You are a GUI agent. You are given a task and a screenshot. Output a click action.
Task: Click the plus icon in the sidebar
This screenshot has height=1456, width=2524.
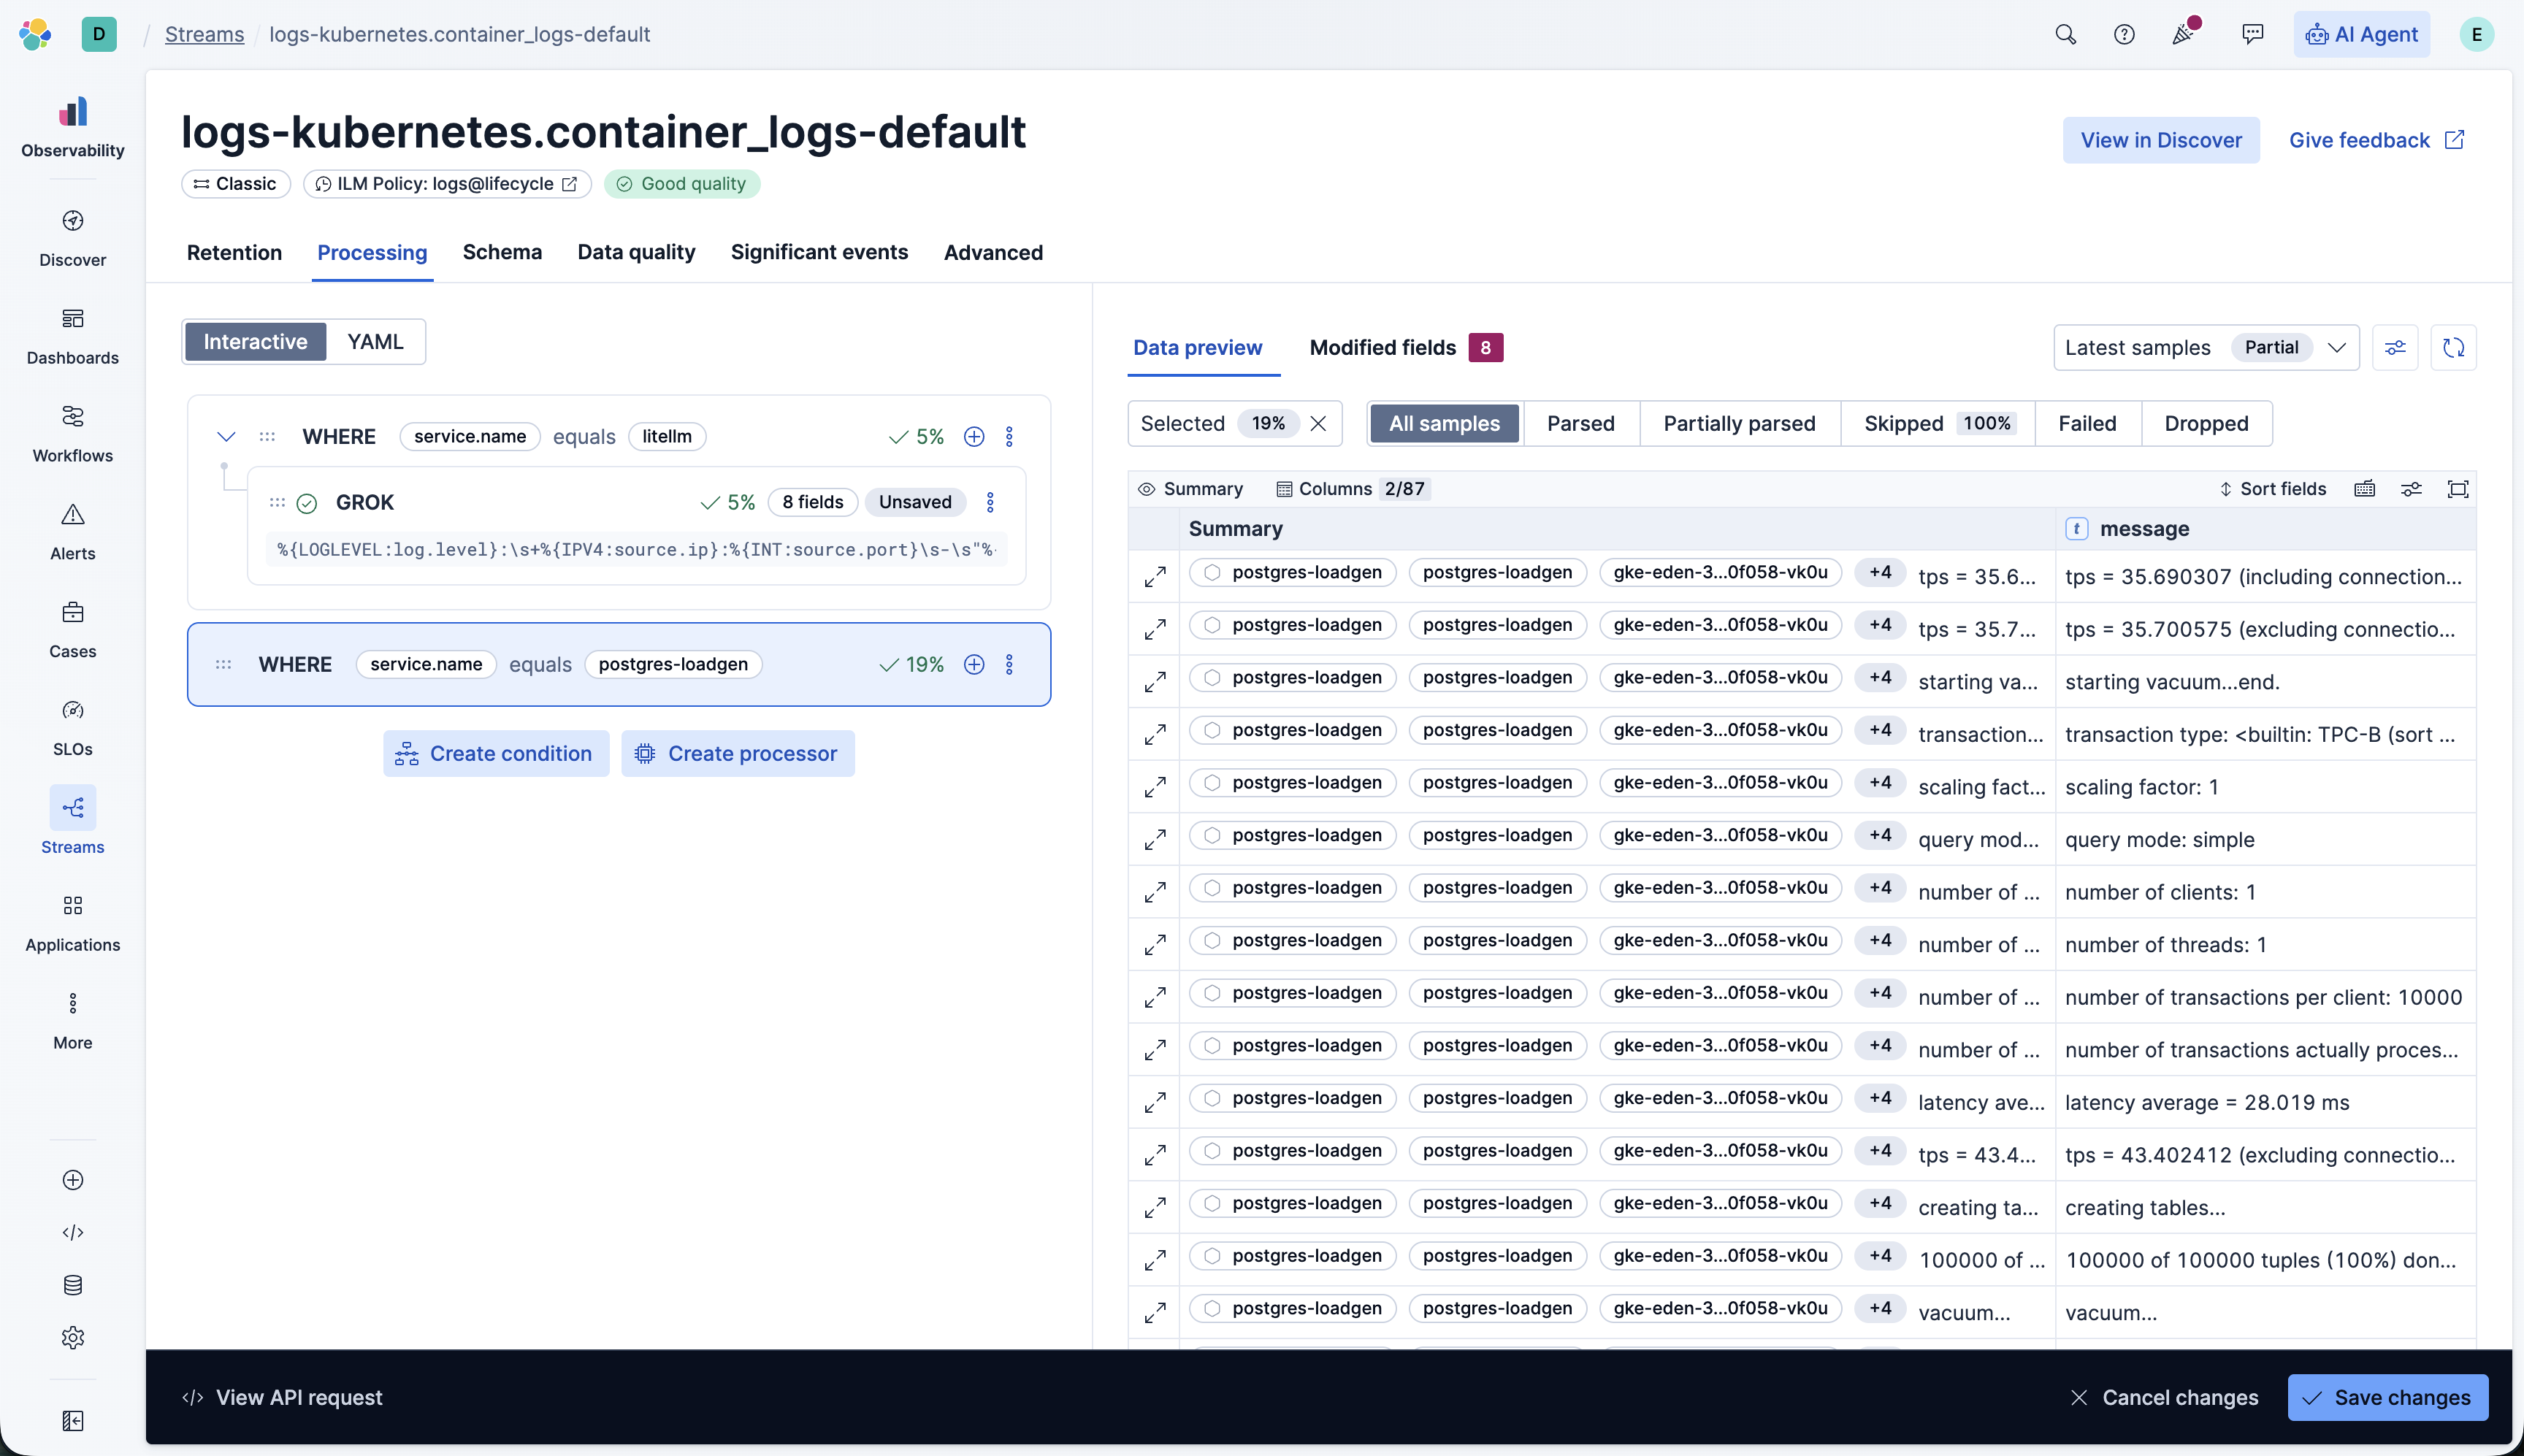72,1180
